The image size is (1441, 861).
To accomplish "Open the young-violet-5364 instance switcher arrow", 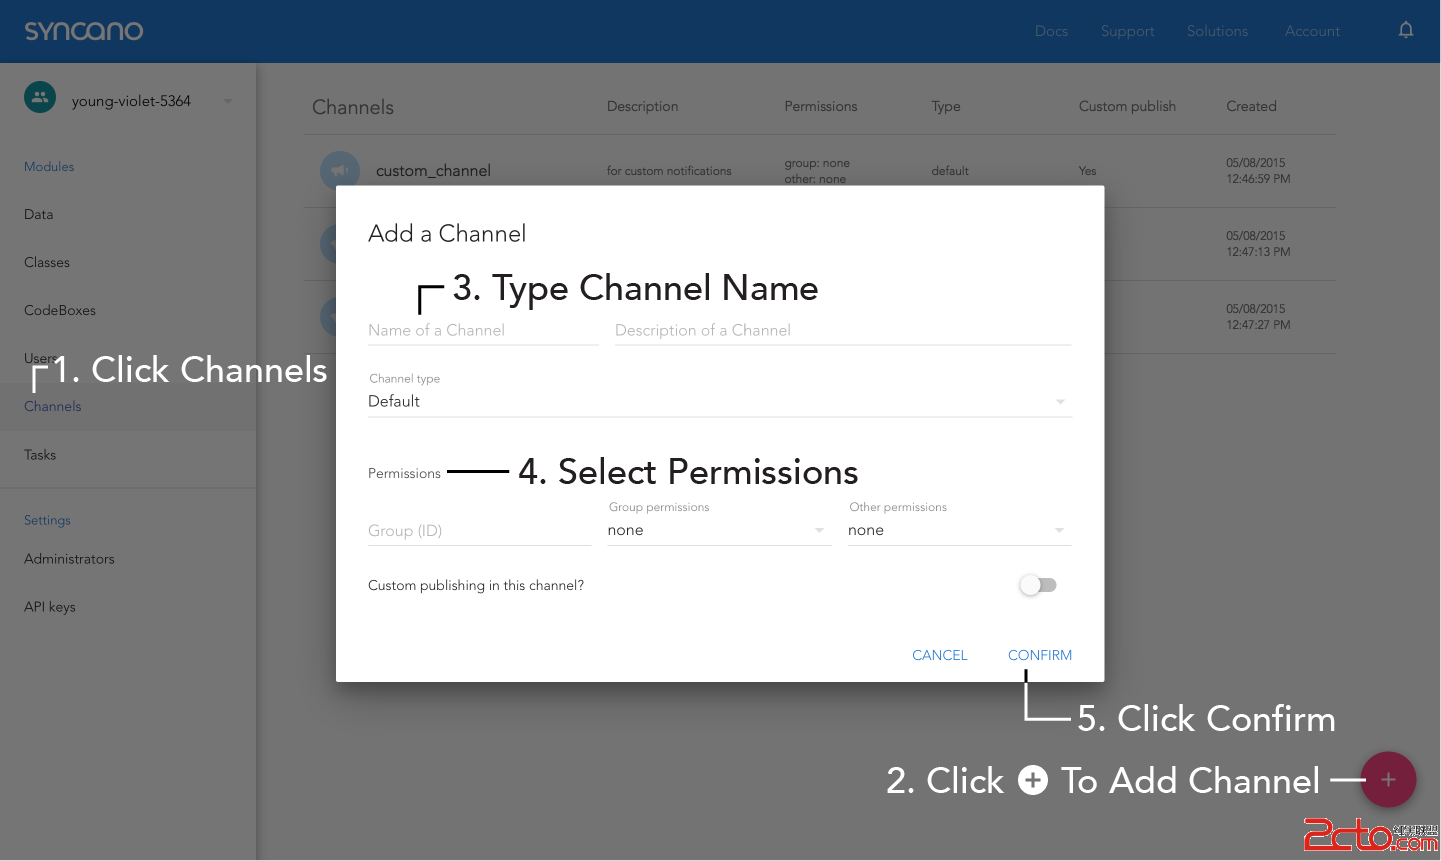I will (228, 101).
